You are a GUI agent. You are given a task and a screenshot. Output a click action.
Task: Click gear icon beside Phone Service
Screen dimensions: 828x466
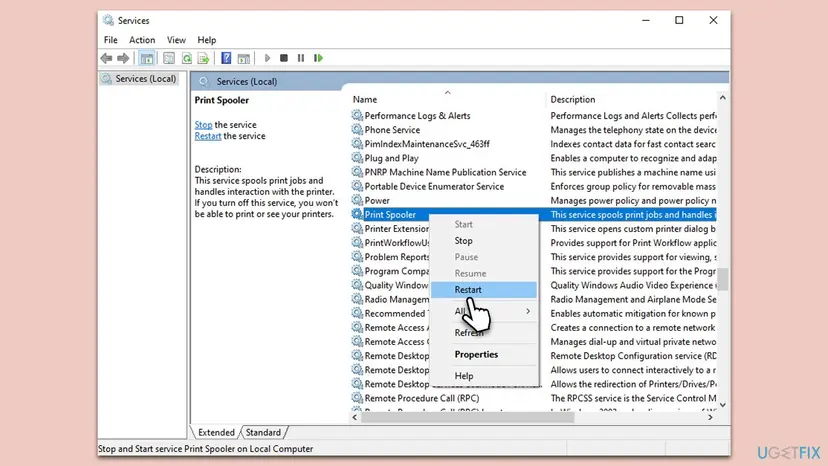coord(357,129)
